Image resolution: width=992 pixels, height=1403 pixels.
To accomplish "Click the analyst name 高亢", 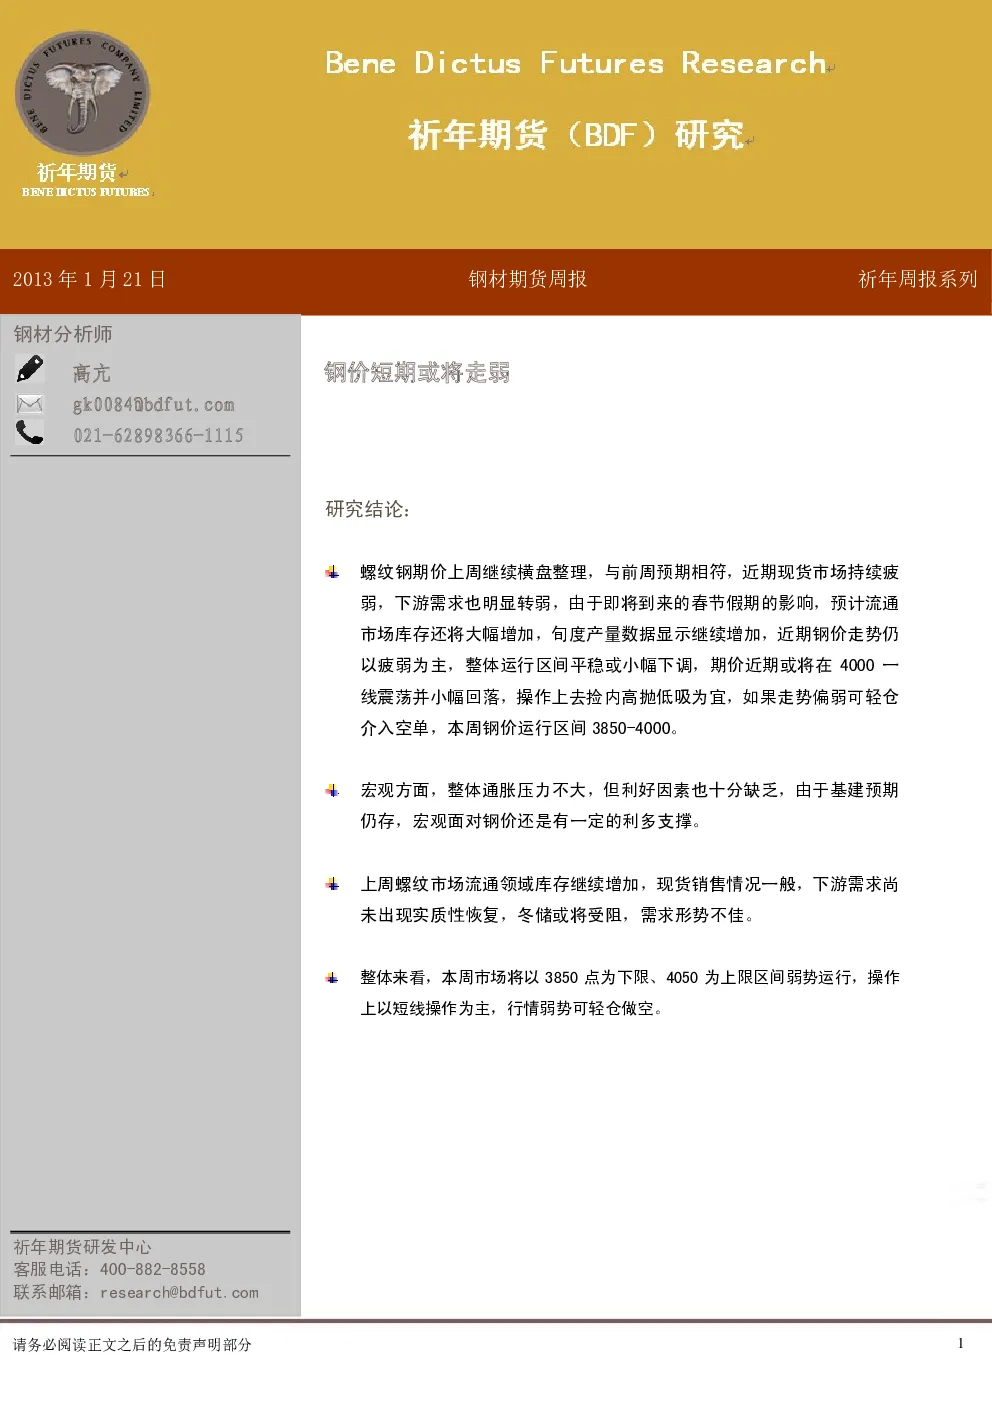I will [x=91, y=374].
